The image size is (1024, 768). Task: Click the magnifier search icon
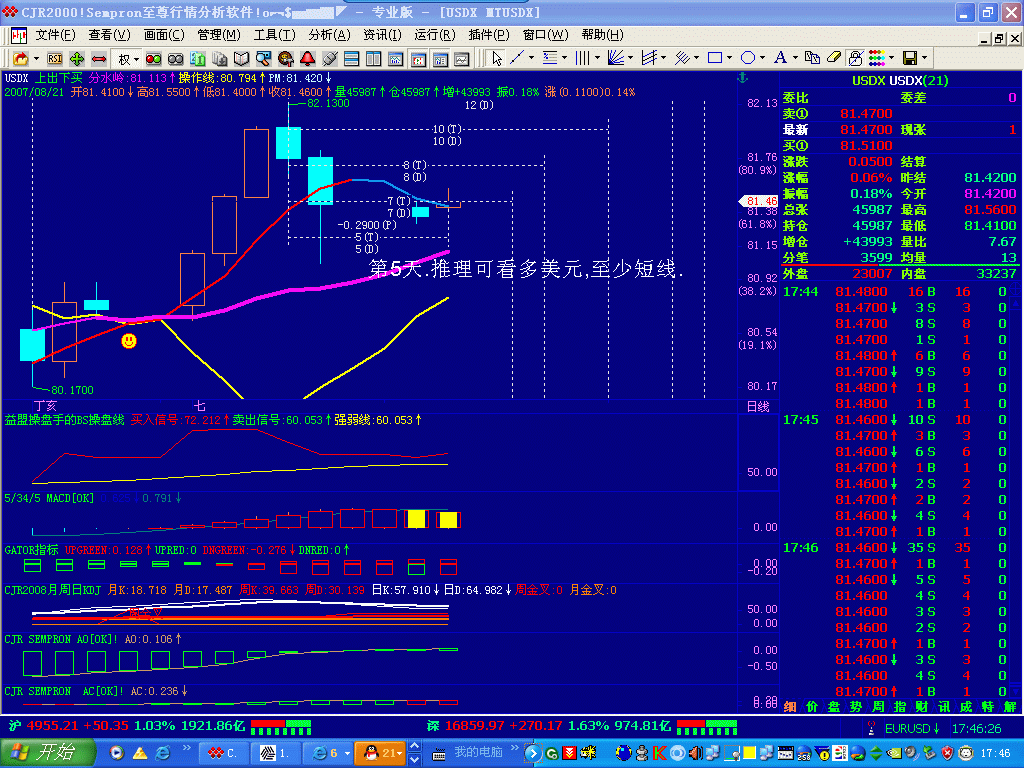(264, 59)
